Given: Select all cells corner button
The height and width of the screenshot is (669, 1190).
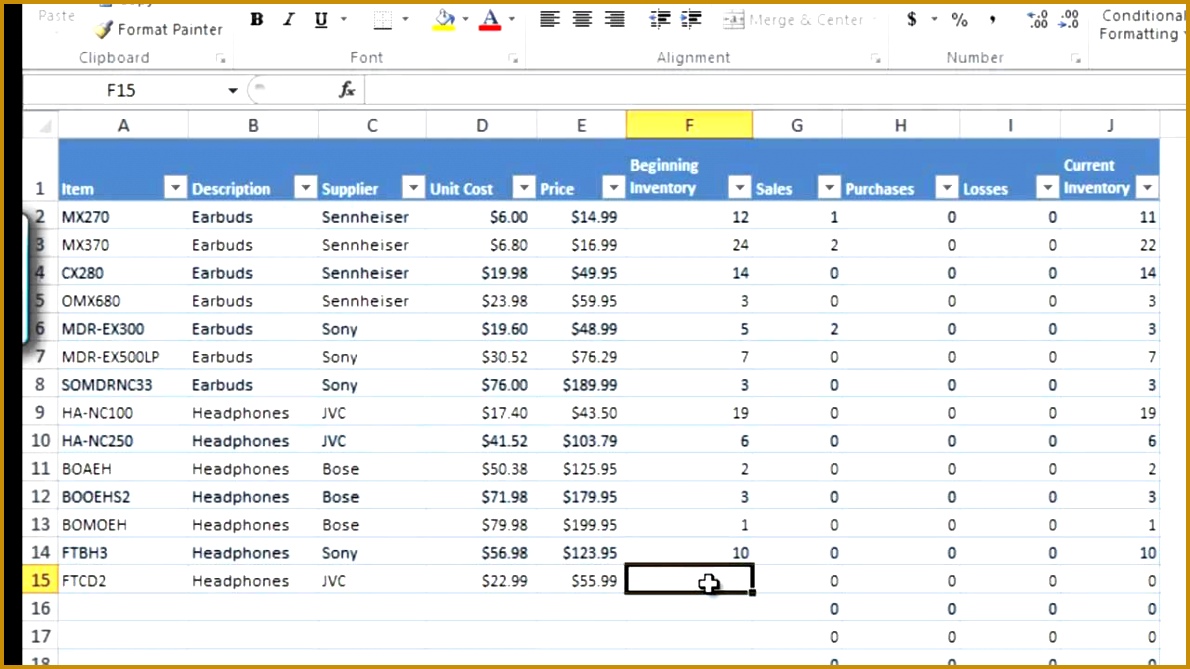Looking at the screenshot, I should tap(40, 125).
